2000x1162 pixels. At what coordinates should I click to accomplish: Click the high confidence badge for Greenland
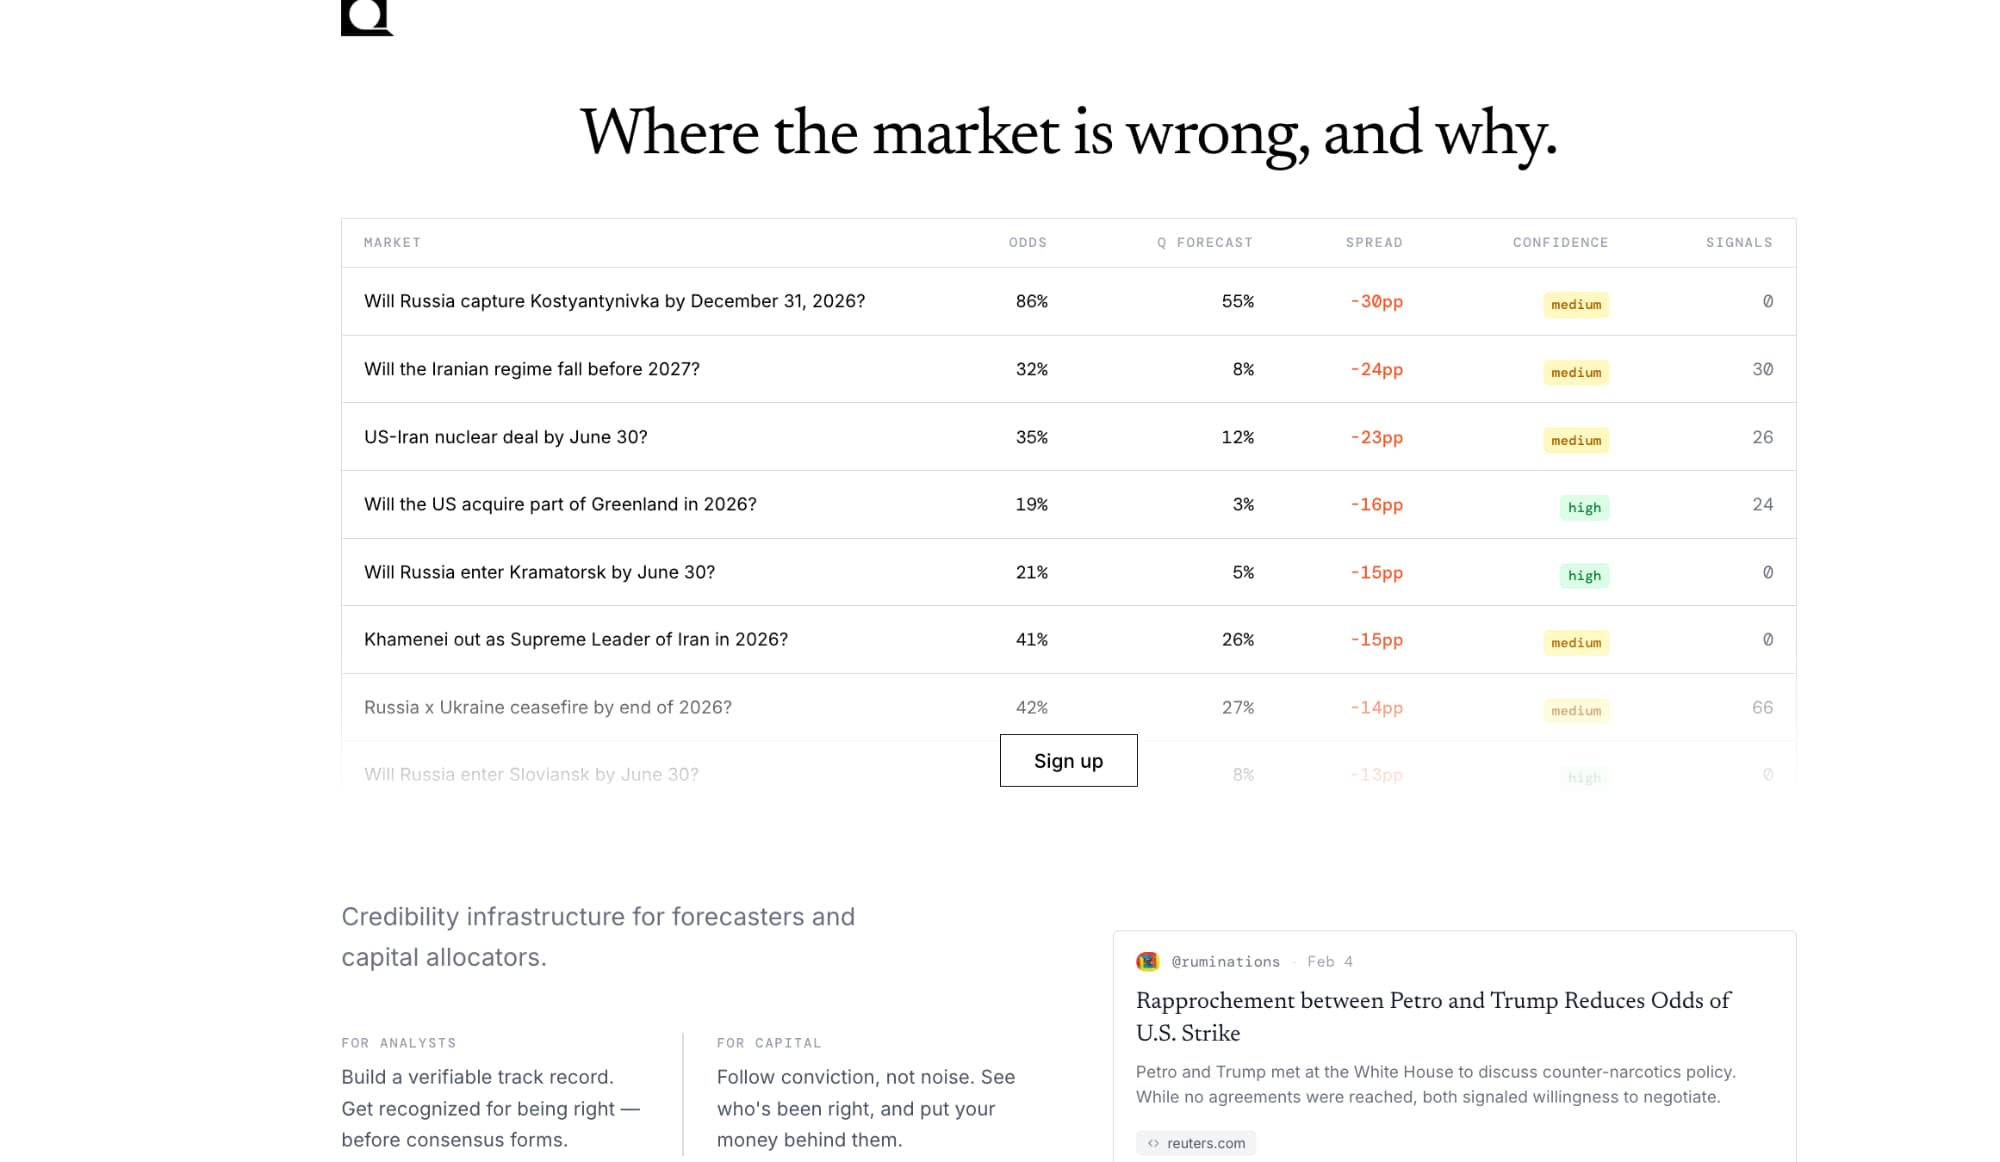[1584, 507]
